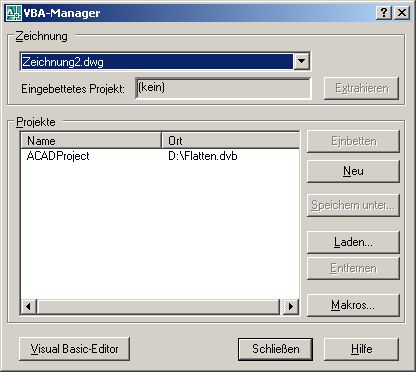Click the Extrahieren button
The width and height of the screenshot is (416, 372).
click(x=361, y=88)
